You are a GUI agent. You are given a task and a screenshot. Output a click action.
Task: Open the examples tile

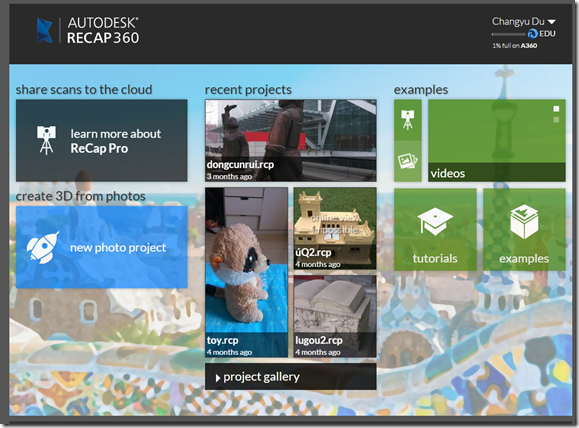click(524, 229)
